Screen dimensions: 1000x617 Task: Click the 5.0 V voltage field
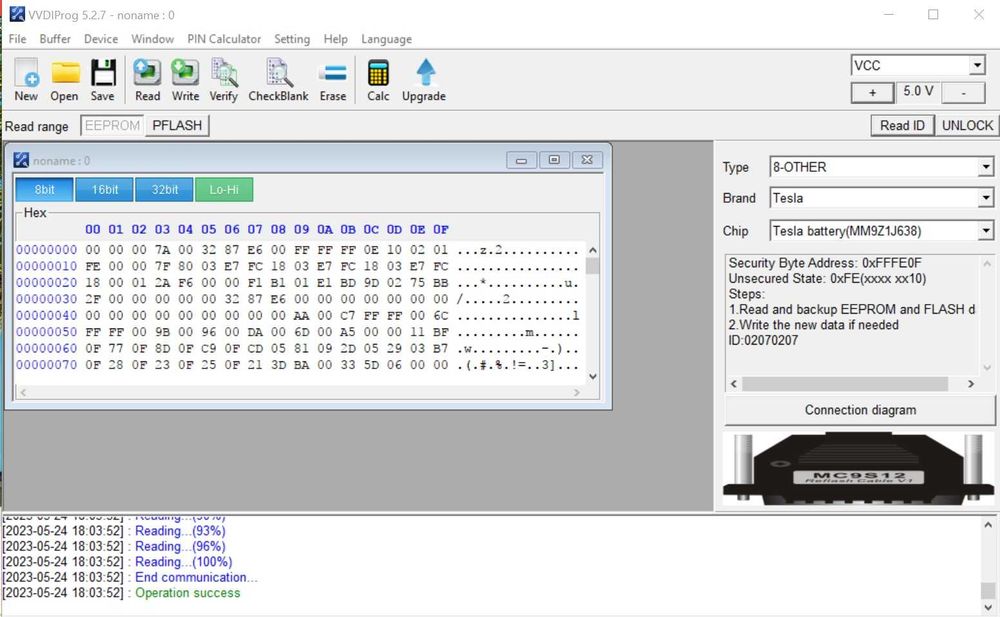pos(918,92)
